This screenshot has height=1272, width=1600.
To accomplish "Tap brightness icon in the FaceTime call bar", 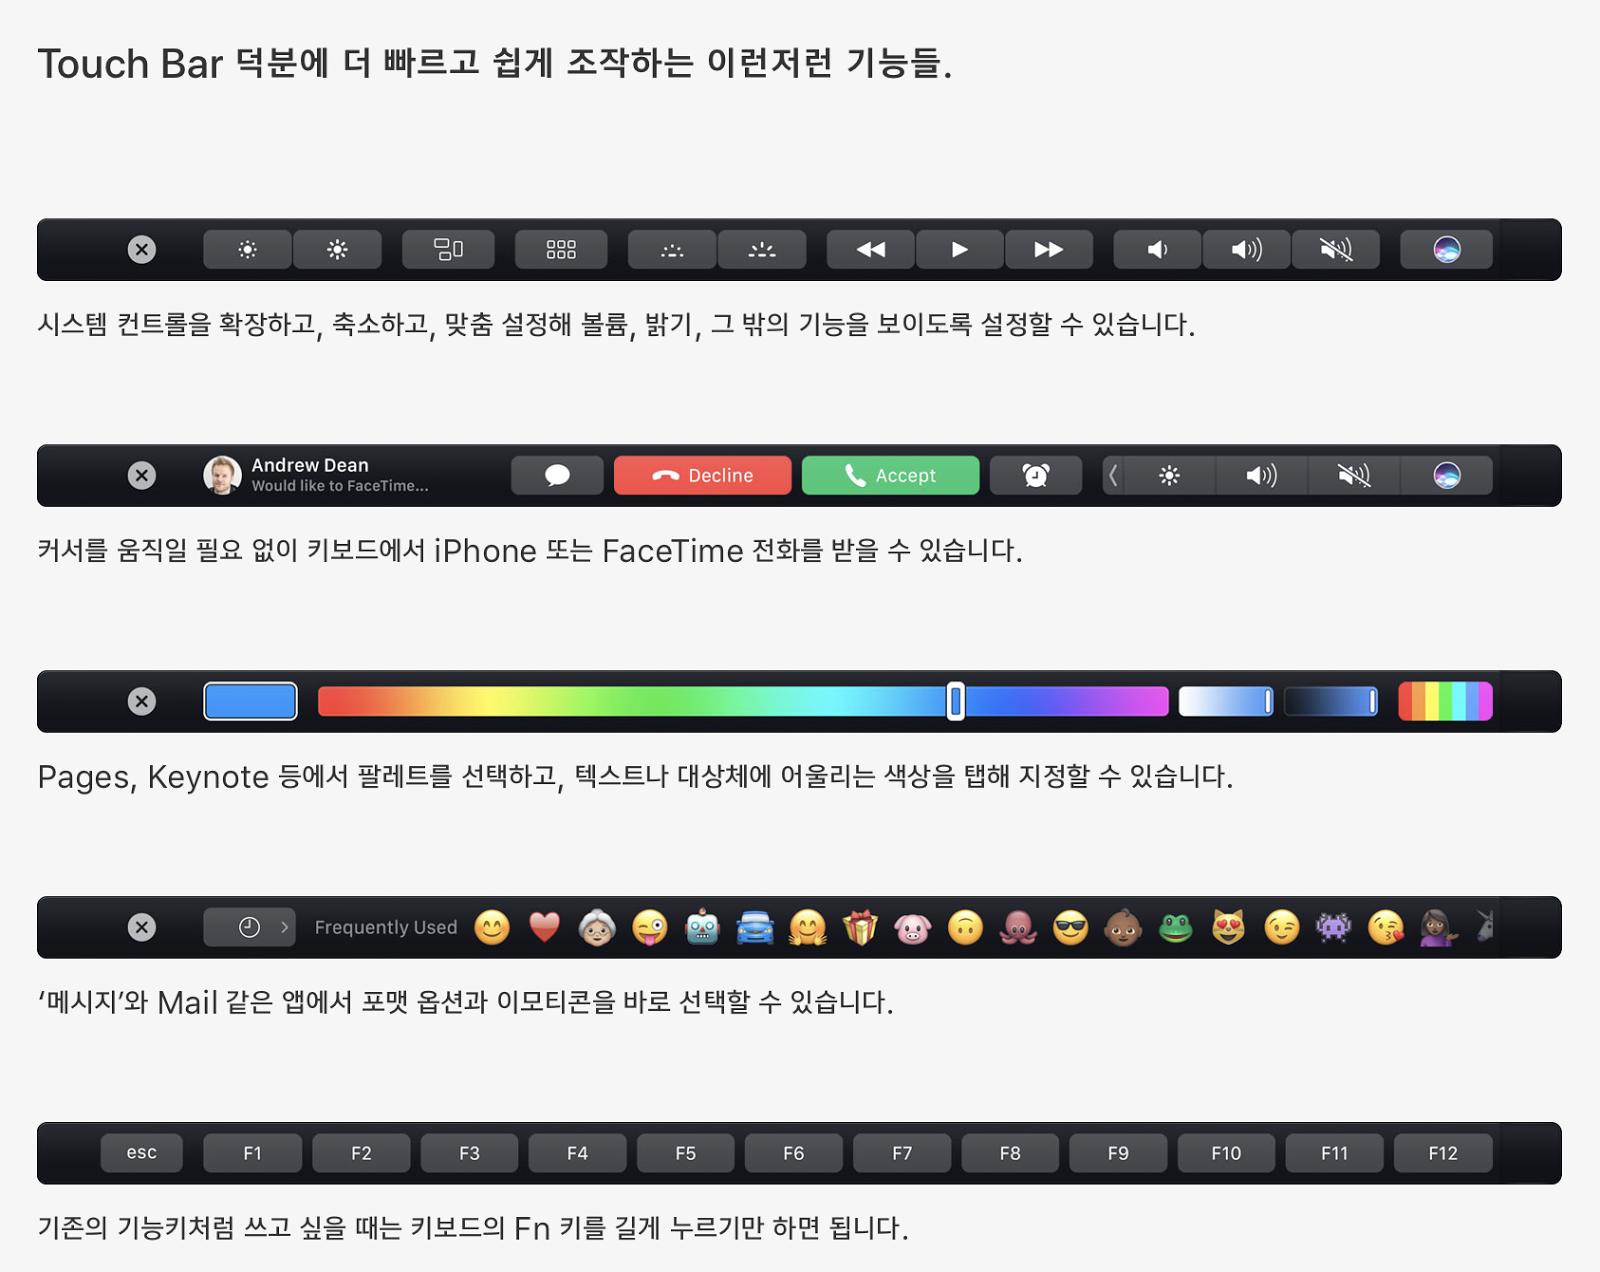I will [x=1169, y=476].
